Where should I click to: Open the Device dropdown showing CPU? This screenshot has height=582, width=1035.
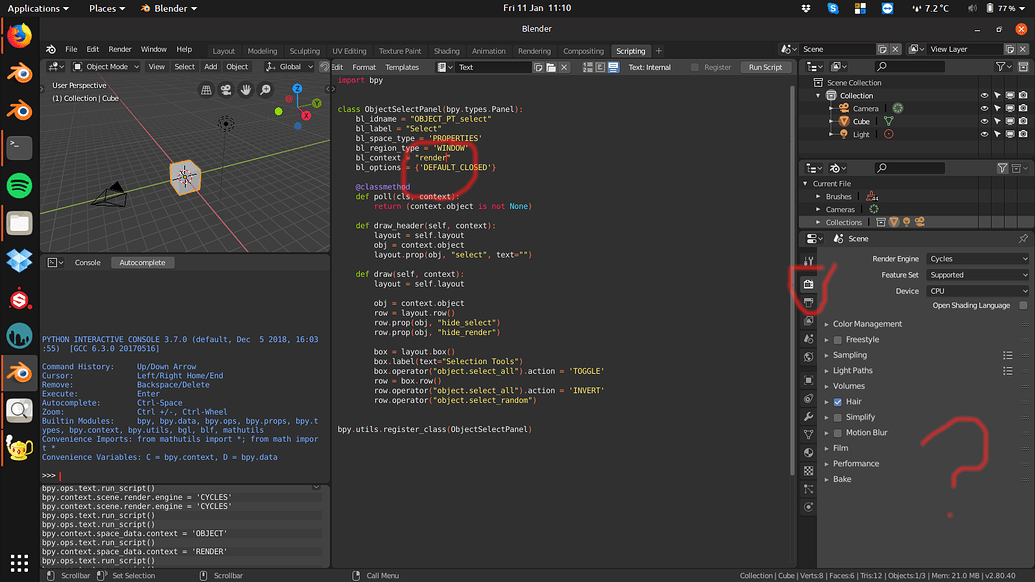coord(977,291)
